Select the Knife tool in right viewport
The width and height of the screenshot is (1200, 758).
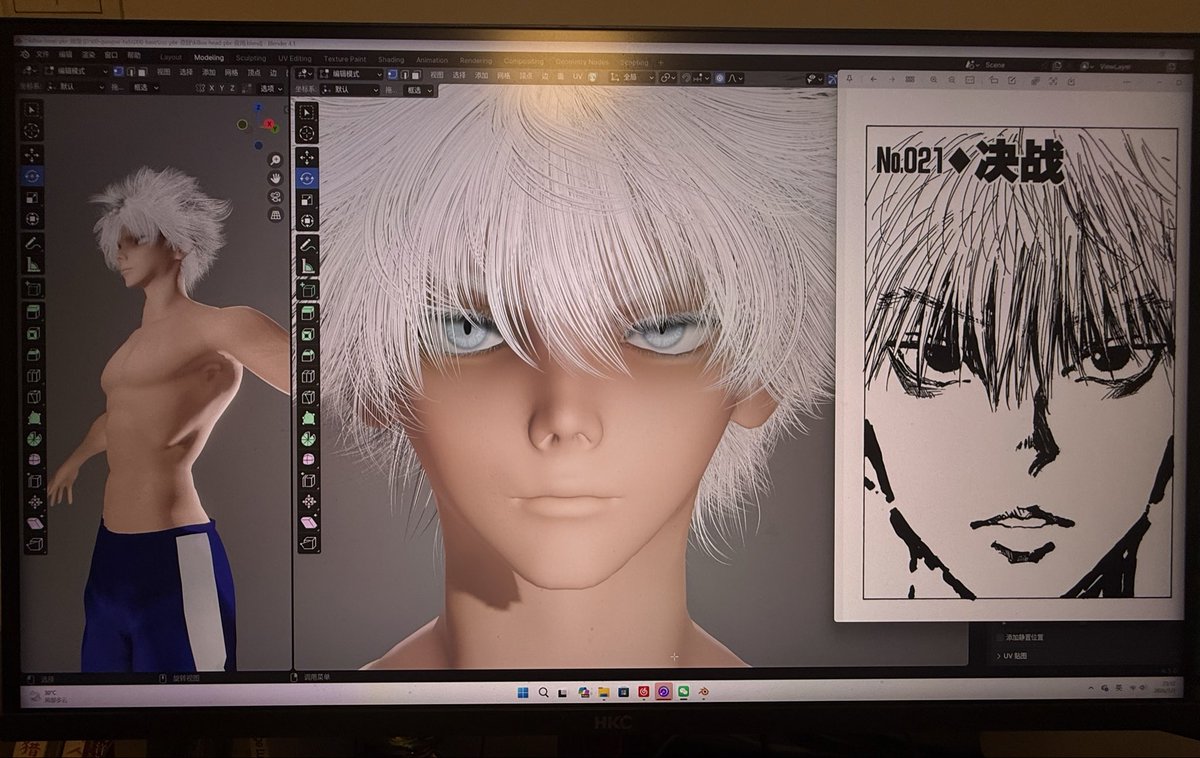point(308,397)
